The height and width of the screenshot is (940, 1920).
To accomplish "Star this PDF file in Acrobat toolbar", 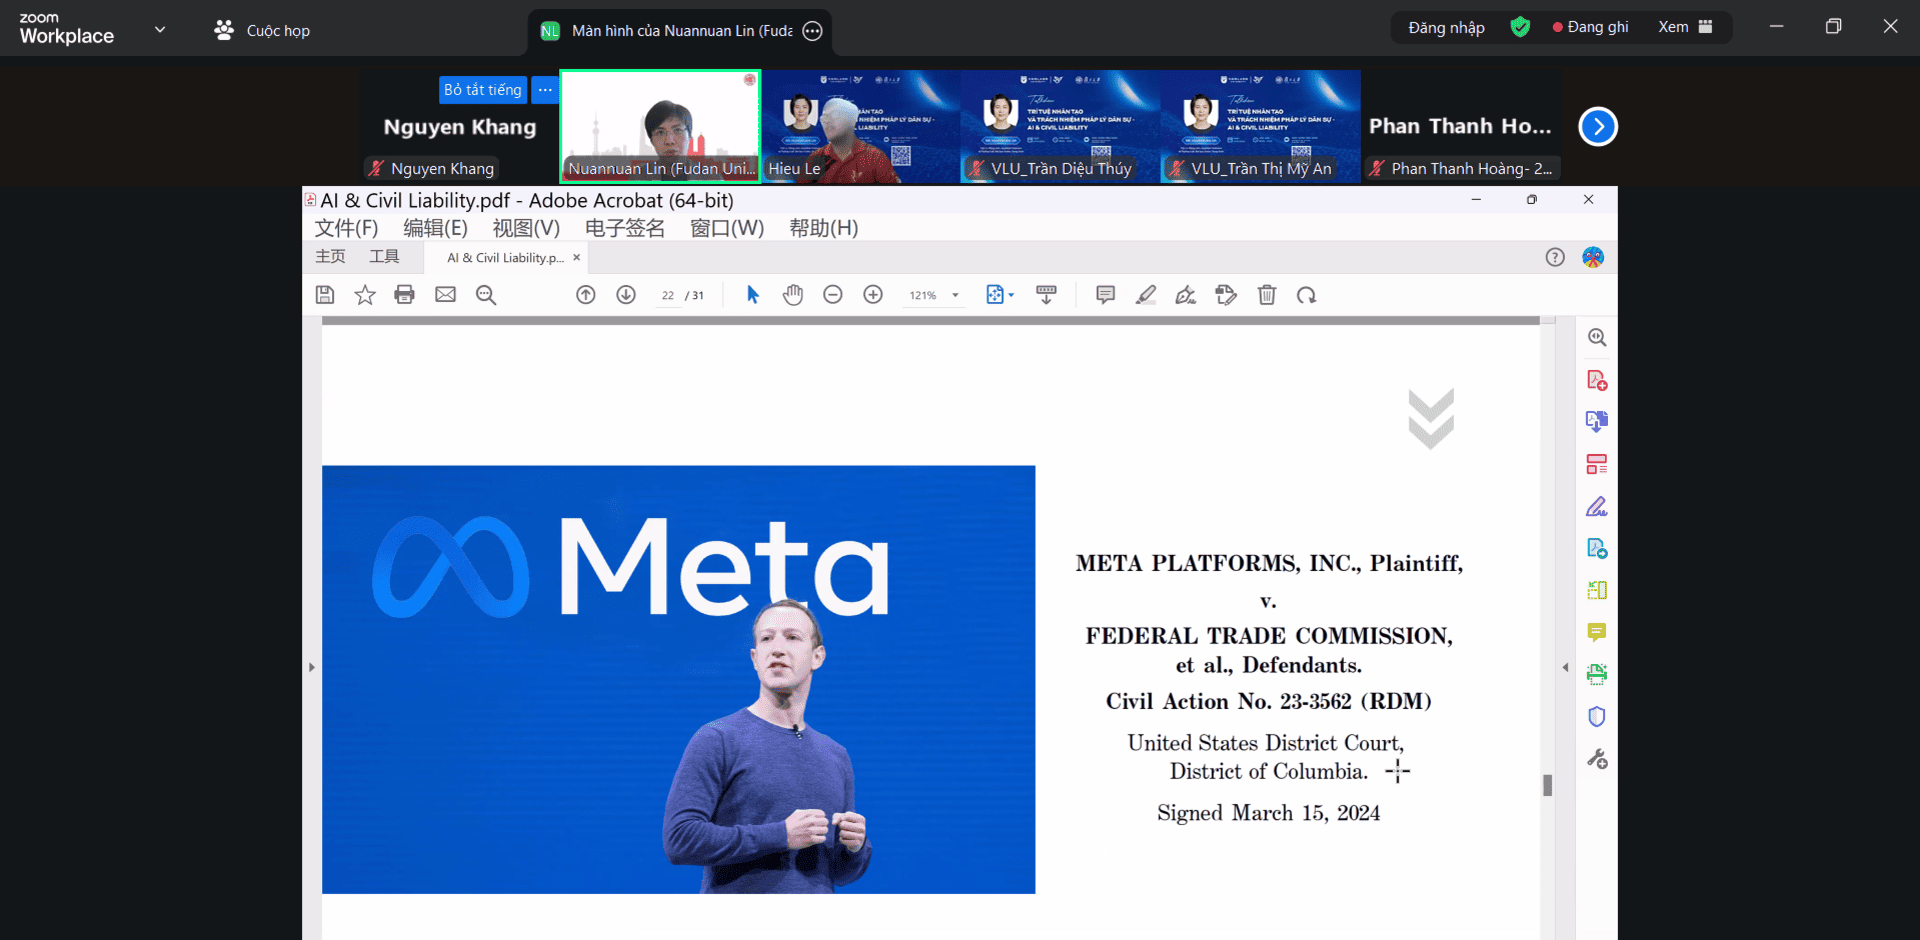I will [x=365, y=295].
